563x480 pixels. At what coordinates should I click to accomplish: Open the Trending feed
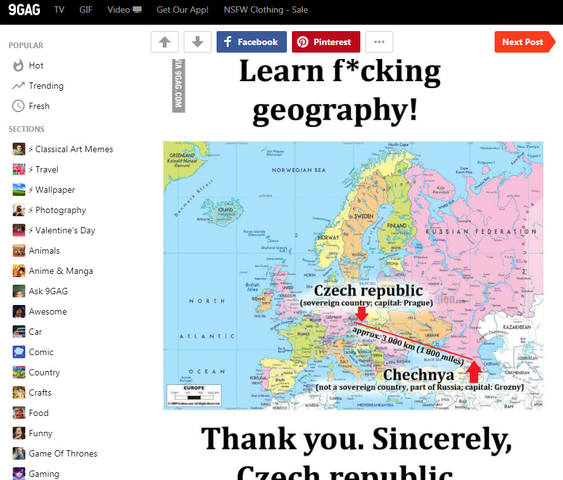click(x=46, y=86)
